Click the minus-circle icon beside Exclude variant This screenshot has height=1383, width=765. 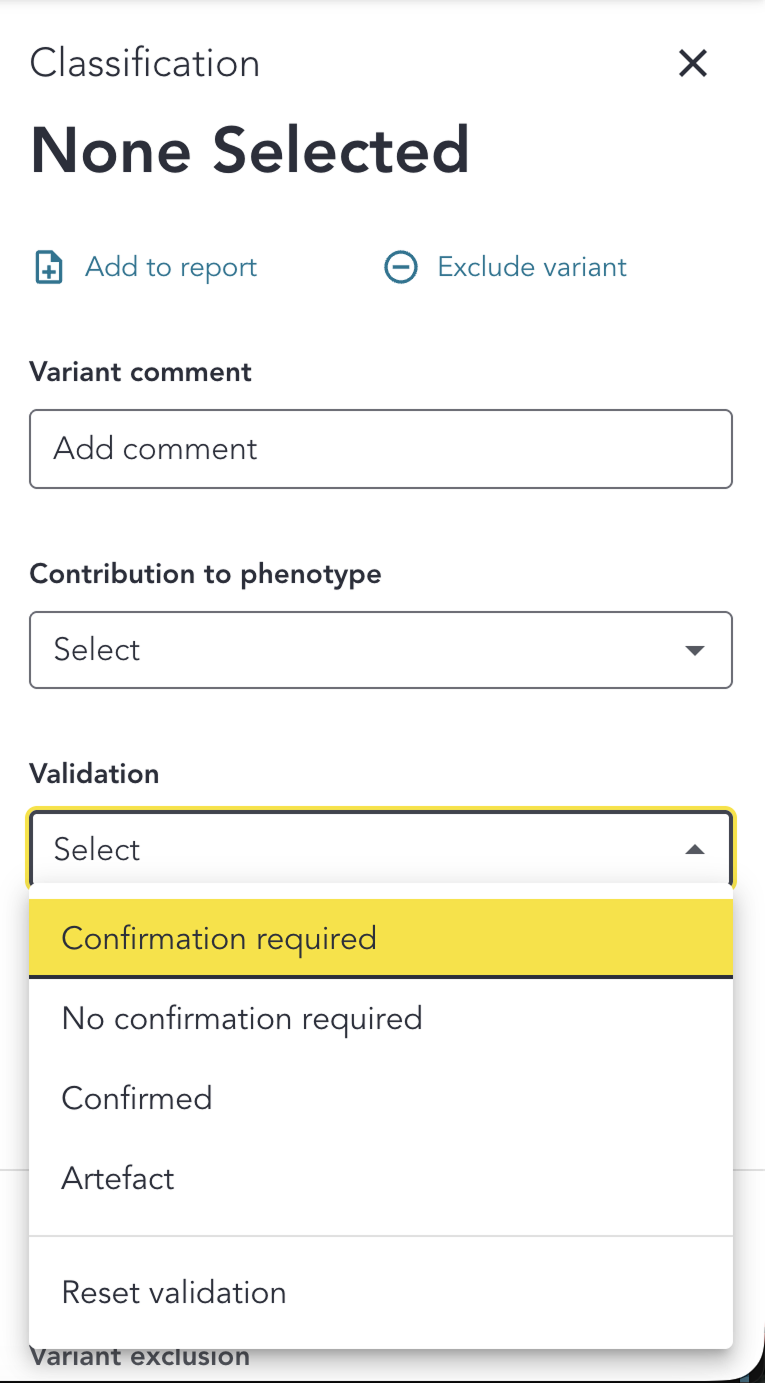(x=400, y=267)
